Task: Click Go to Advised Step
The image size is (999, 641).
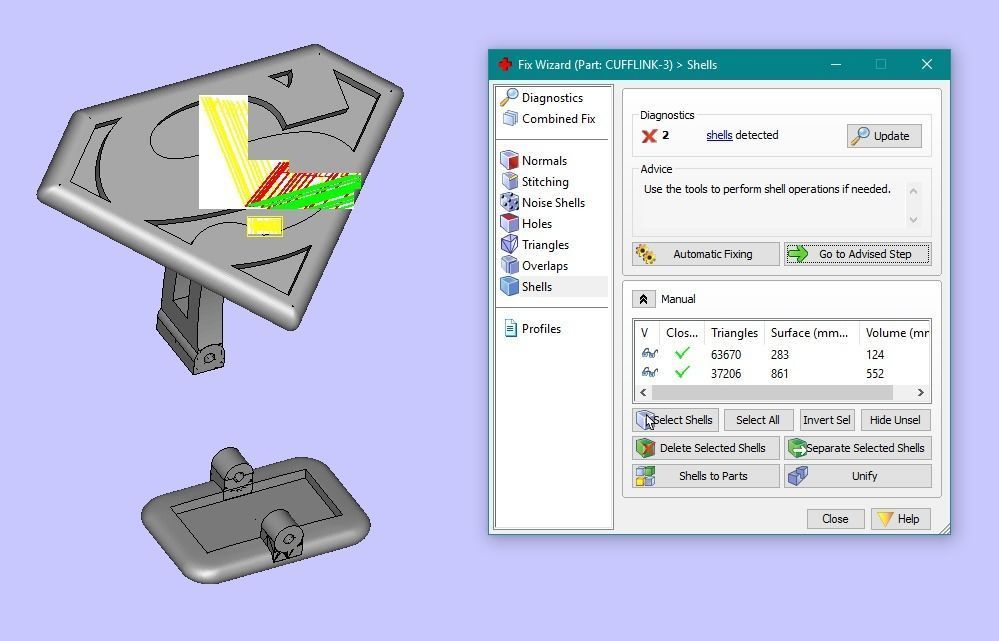Action: pos(857,254)
